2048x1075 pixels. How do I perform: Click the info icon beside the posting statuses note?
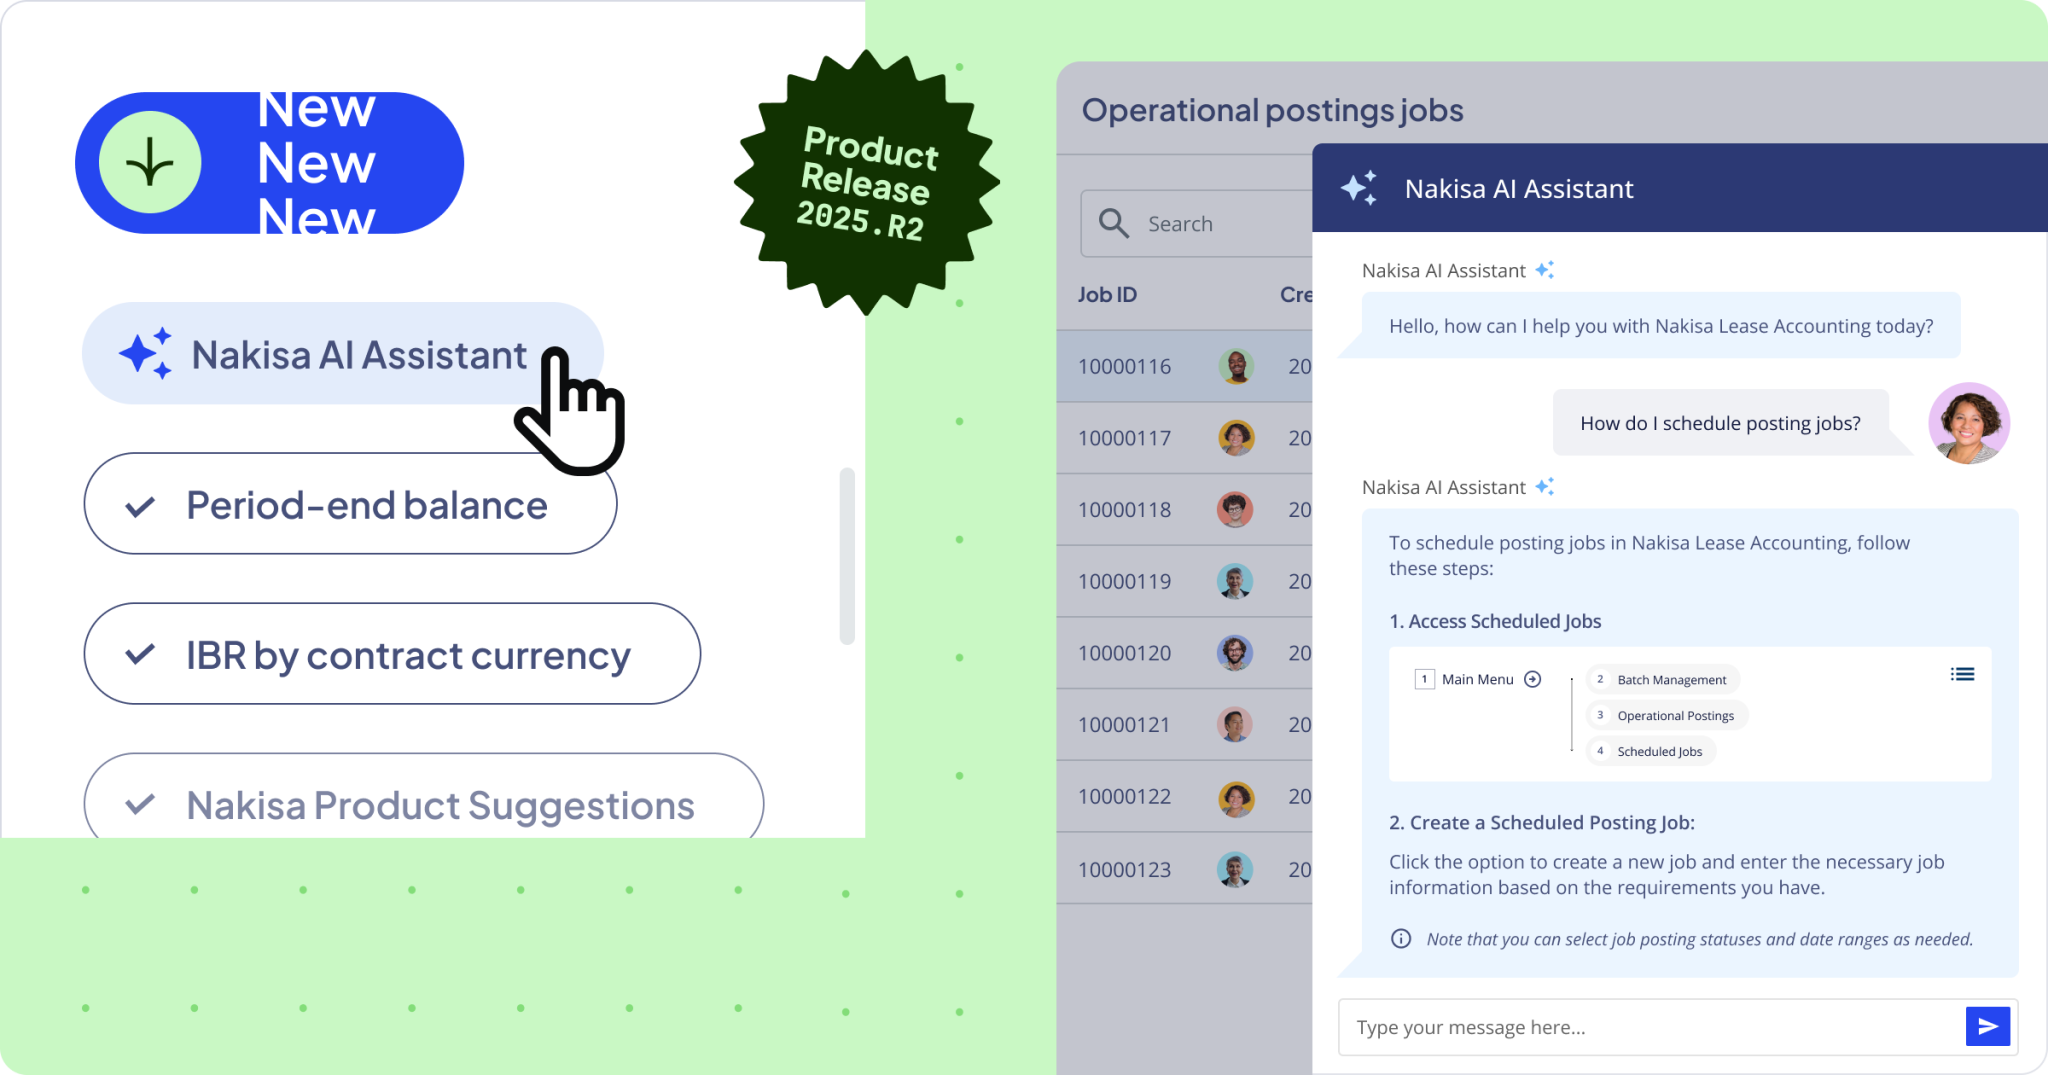click(x=1401, y=939)
